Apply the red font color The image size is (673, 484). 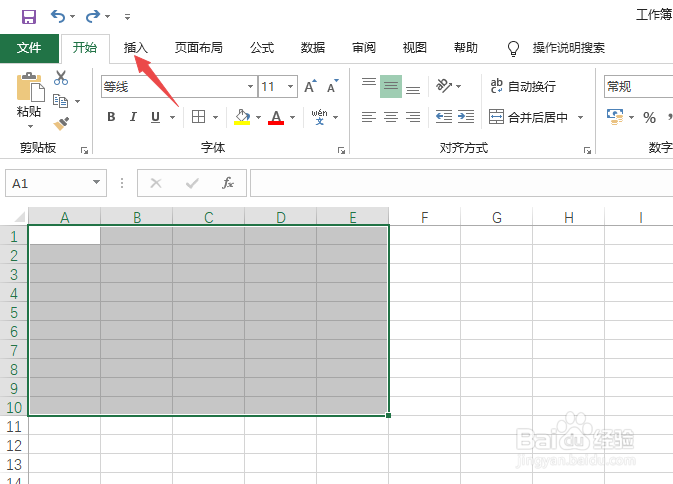[276, 117]
